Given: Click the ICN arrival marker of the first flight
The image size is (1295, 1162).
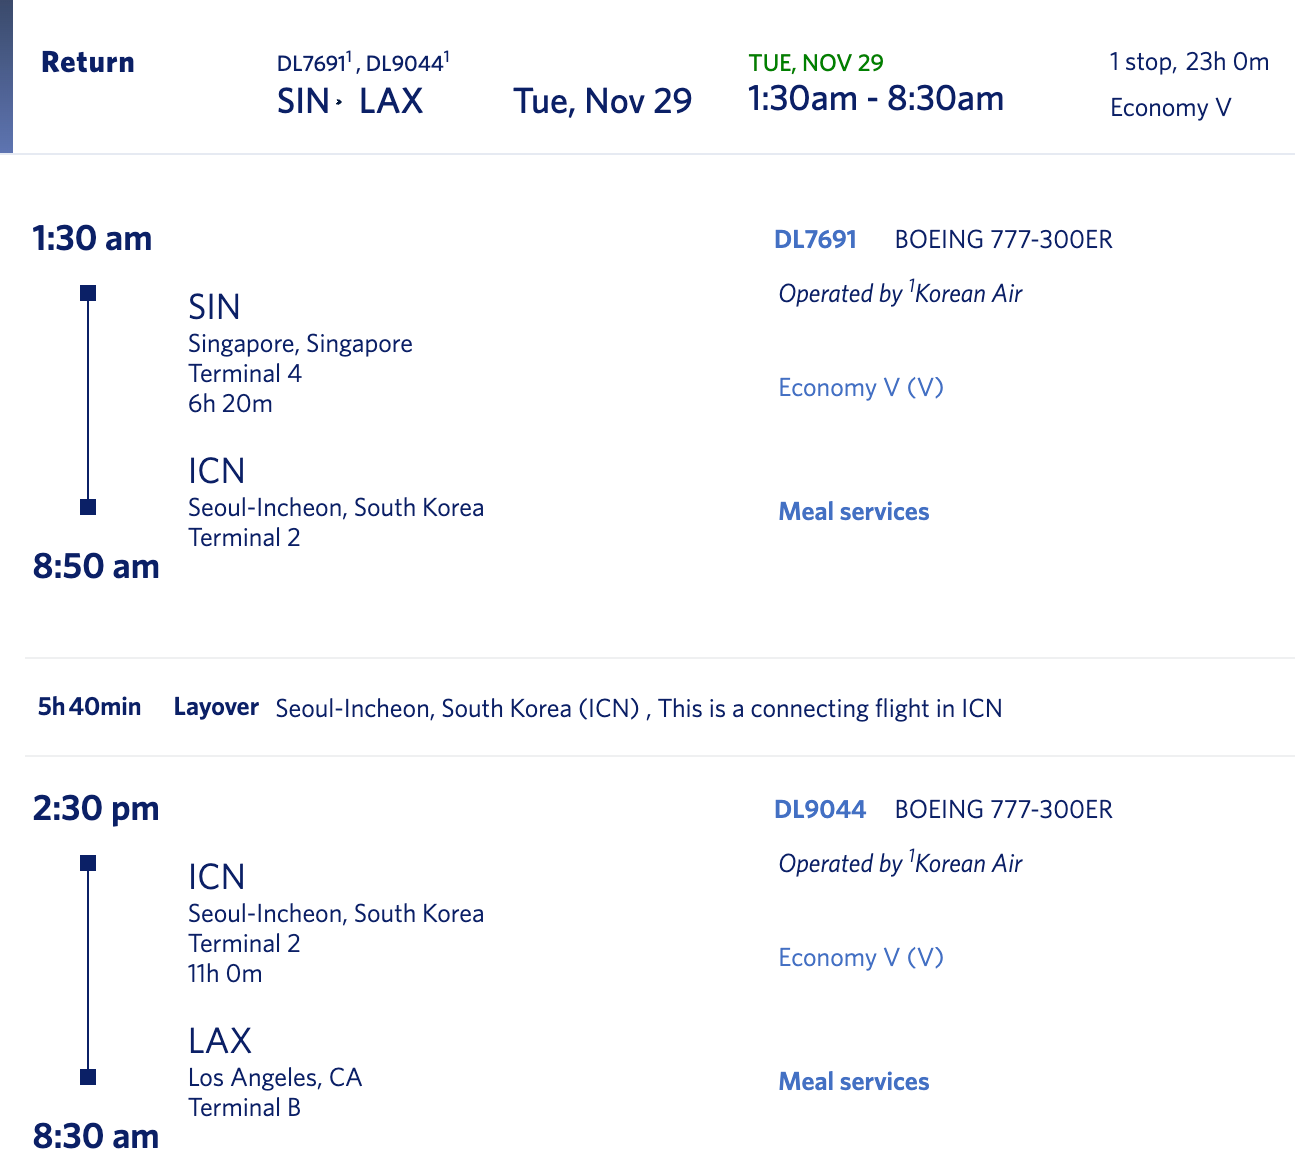Looking at the screenshot, I should [x=88, y=507].
